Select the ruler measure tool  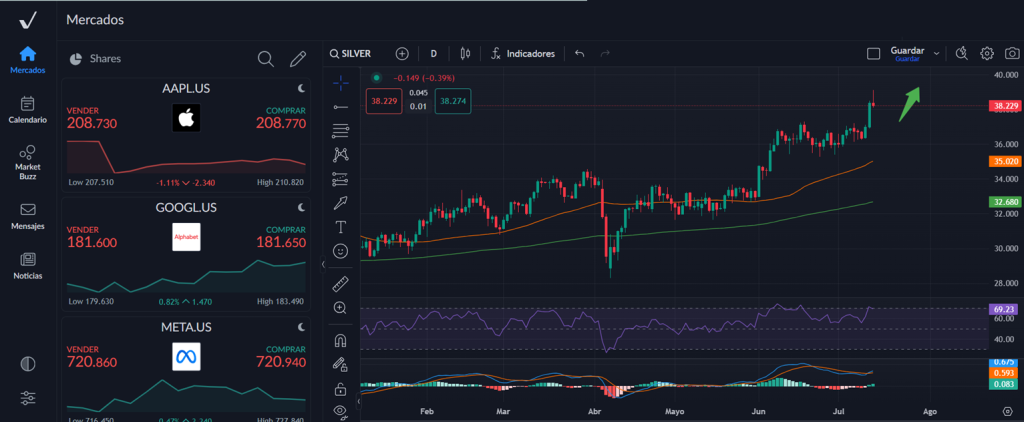pos(340,284)
